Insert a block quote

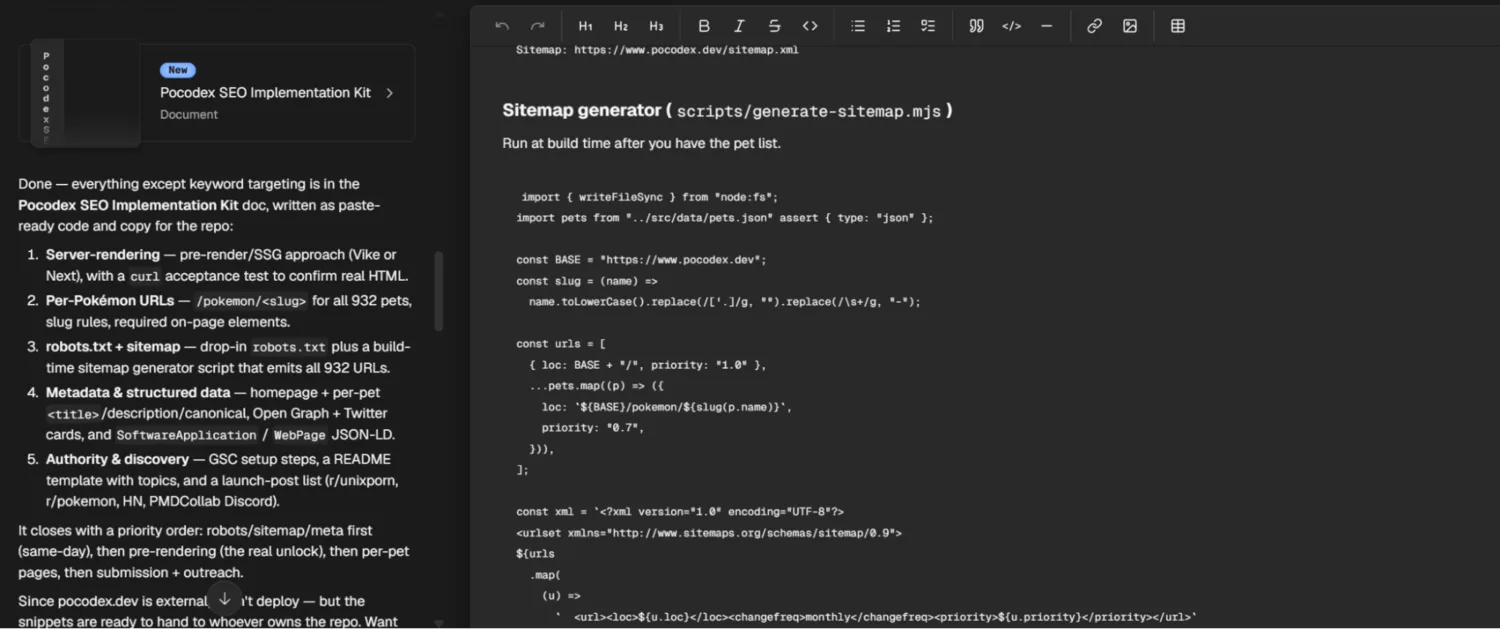pos(976,26)
